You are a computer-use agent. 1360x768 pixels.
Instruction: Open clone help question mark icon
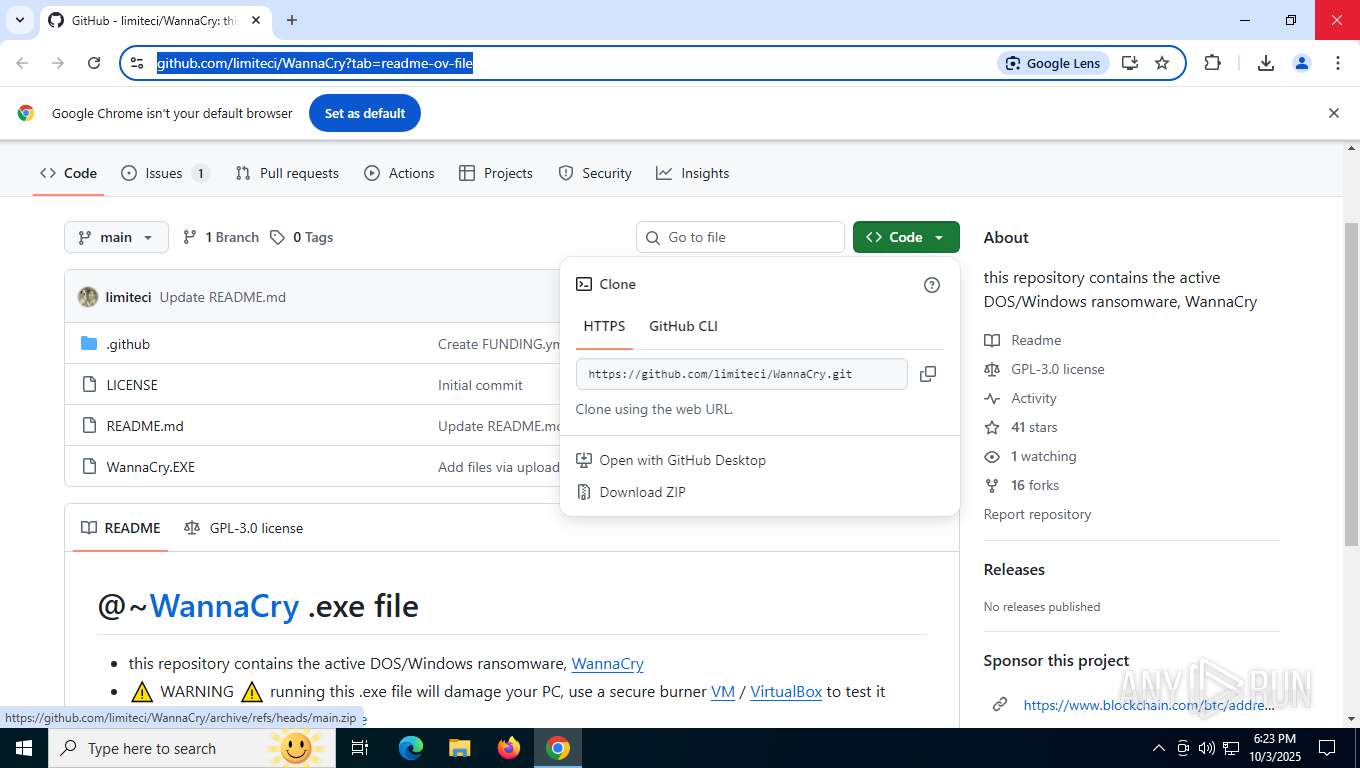(932, 285)
